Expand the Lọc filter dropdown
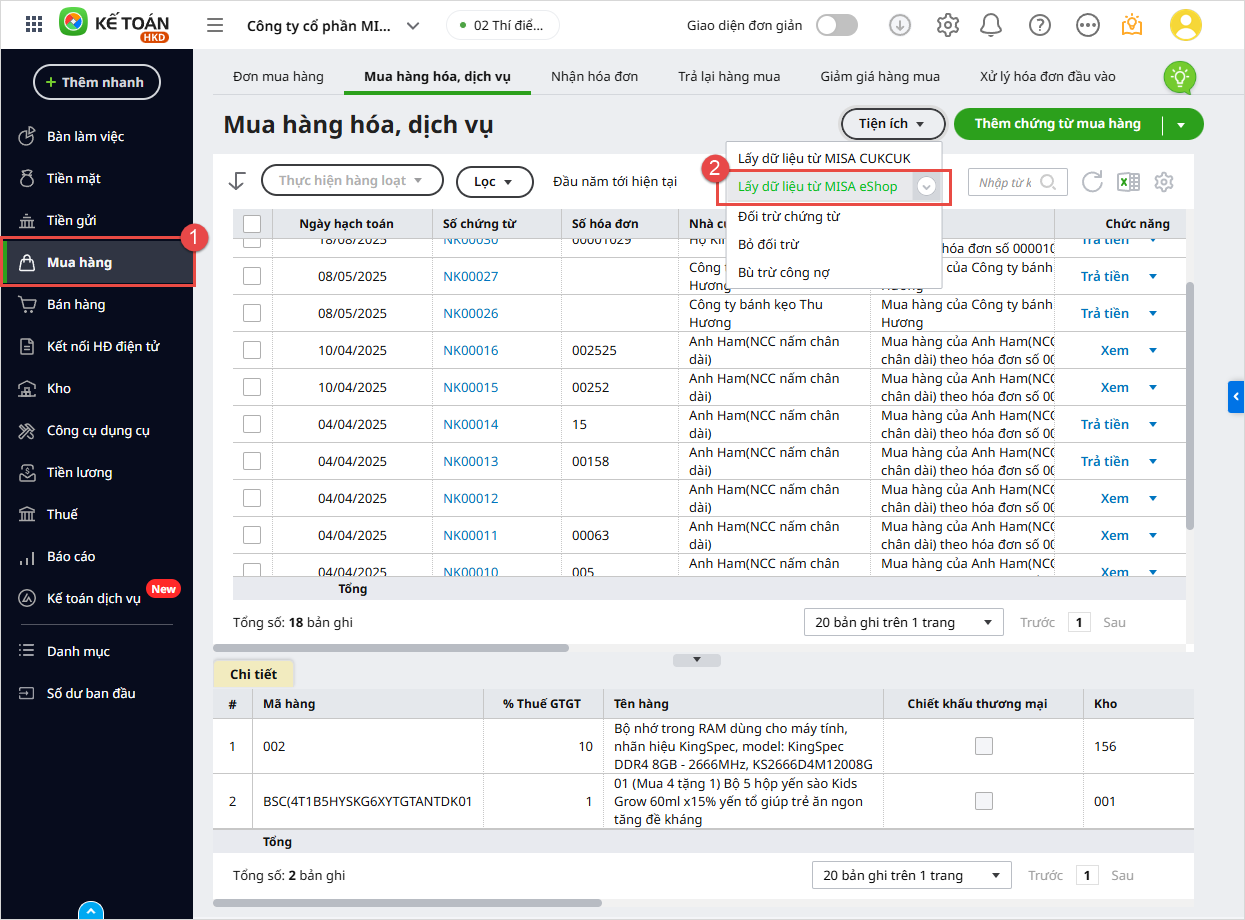The image size is (1245, 920). (x=494, y=181)
